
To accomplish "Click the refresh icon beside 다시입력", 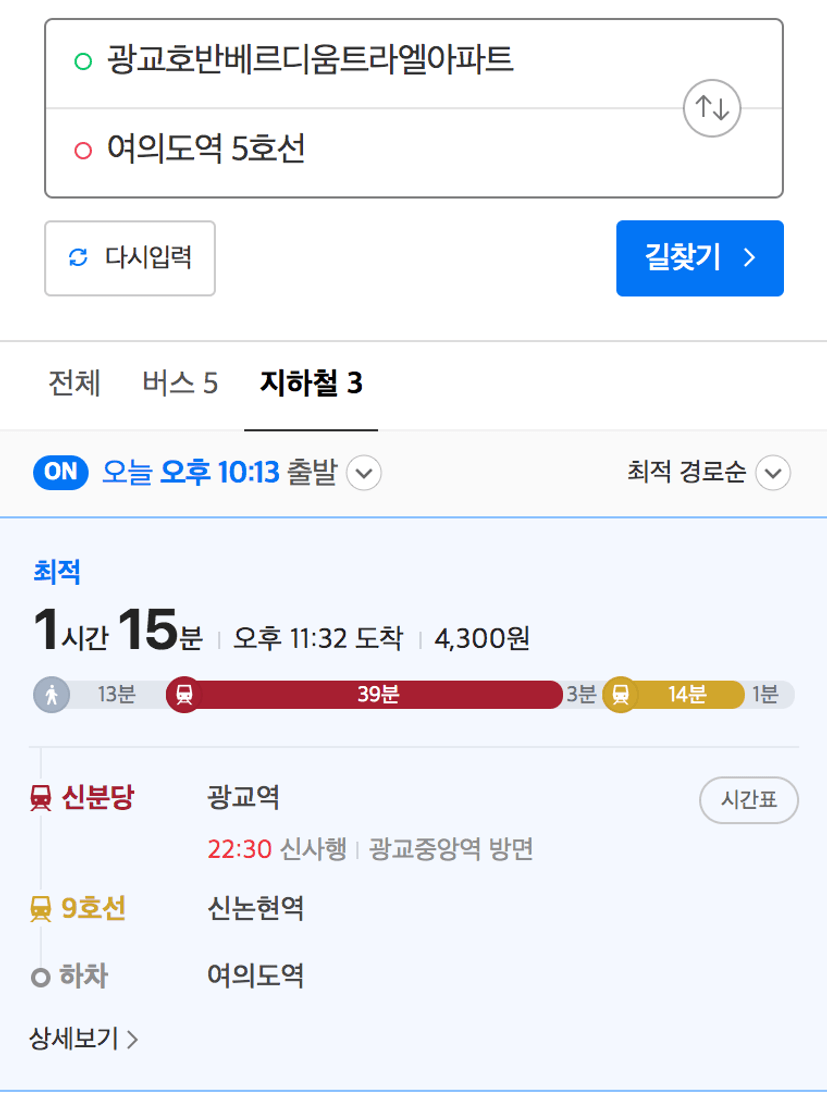I will click(x=78, y=257).
